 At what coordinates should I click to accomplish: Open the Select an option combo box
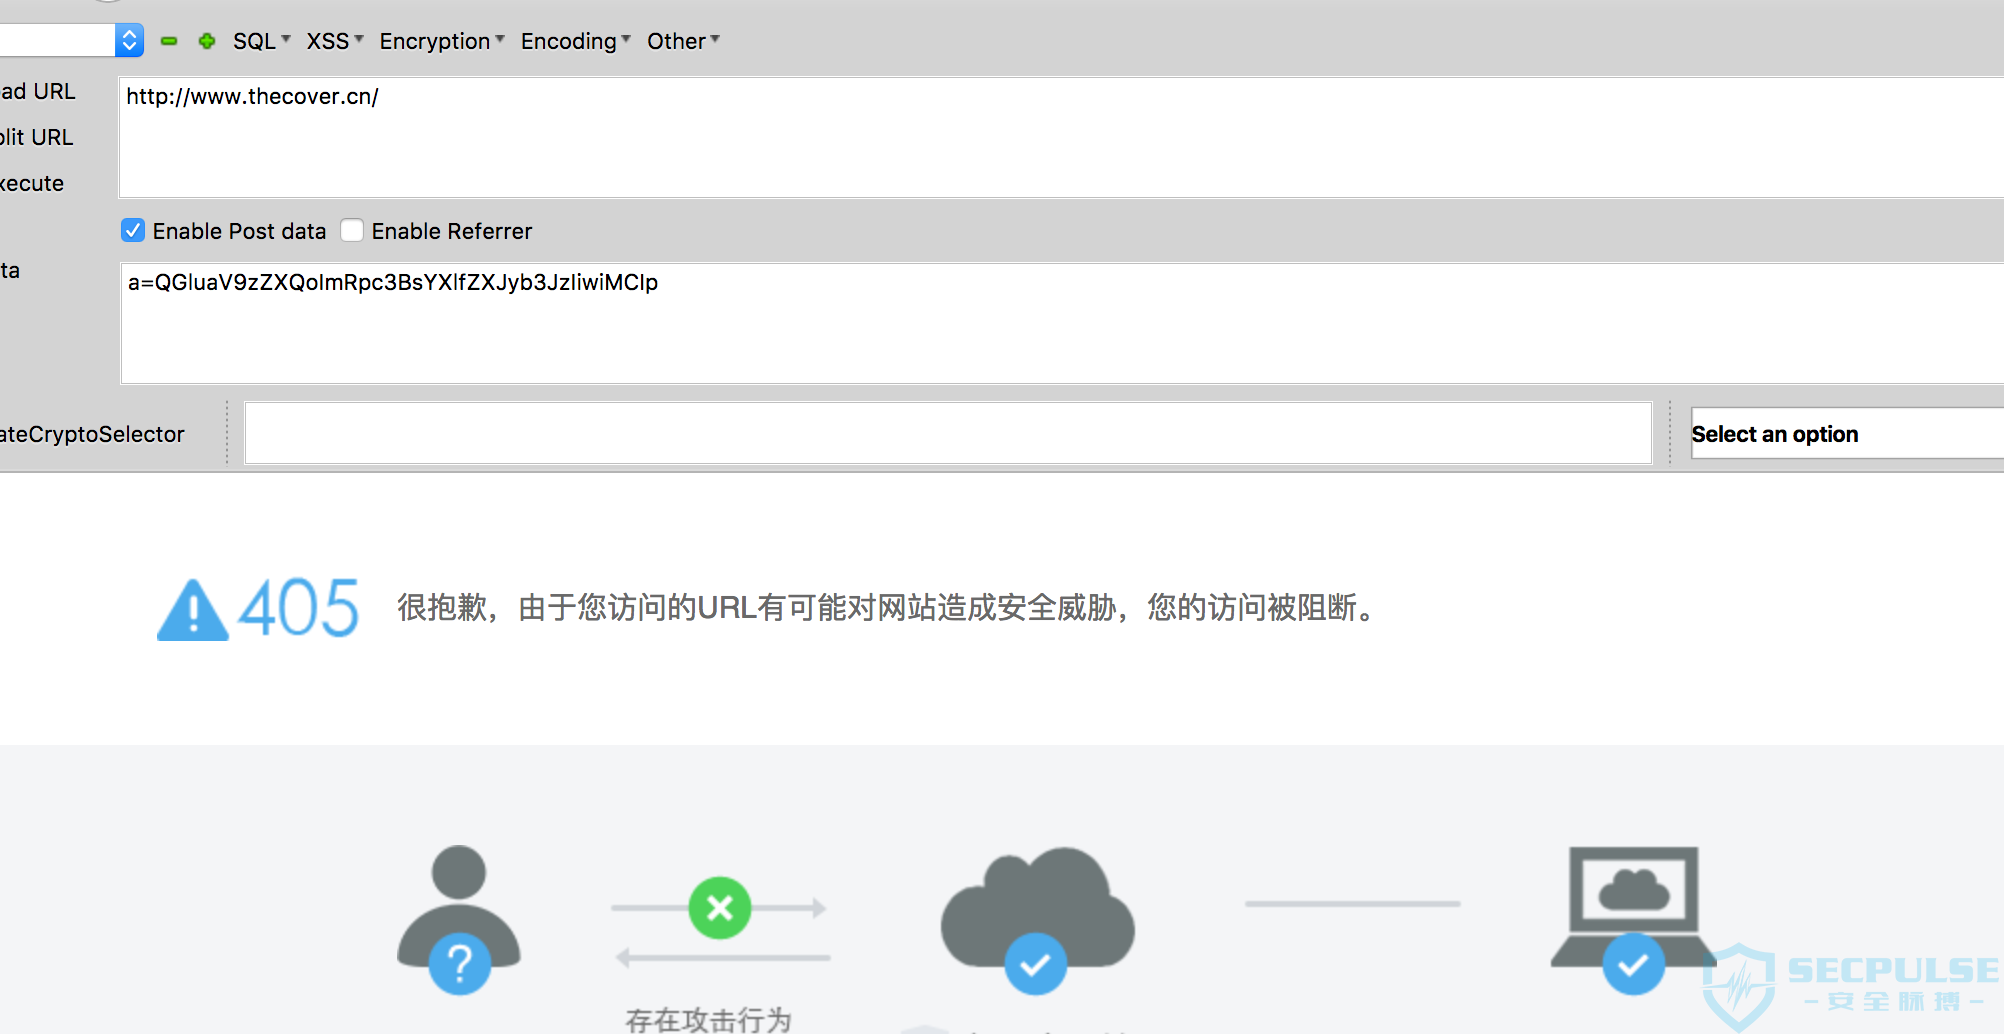point(1847,433)
